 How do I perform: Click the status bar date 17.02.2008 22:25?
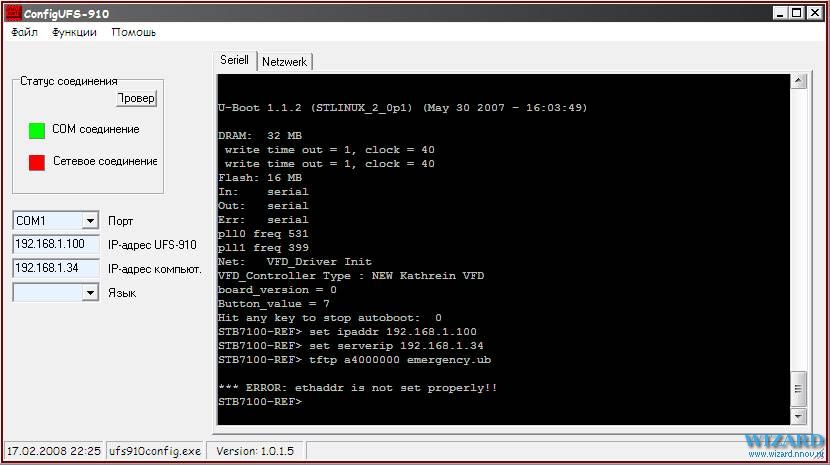(53, 451)
